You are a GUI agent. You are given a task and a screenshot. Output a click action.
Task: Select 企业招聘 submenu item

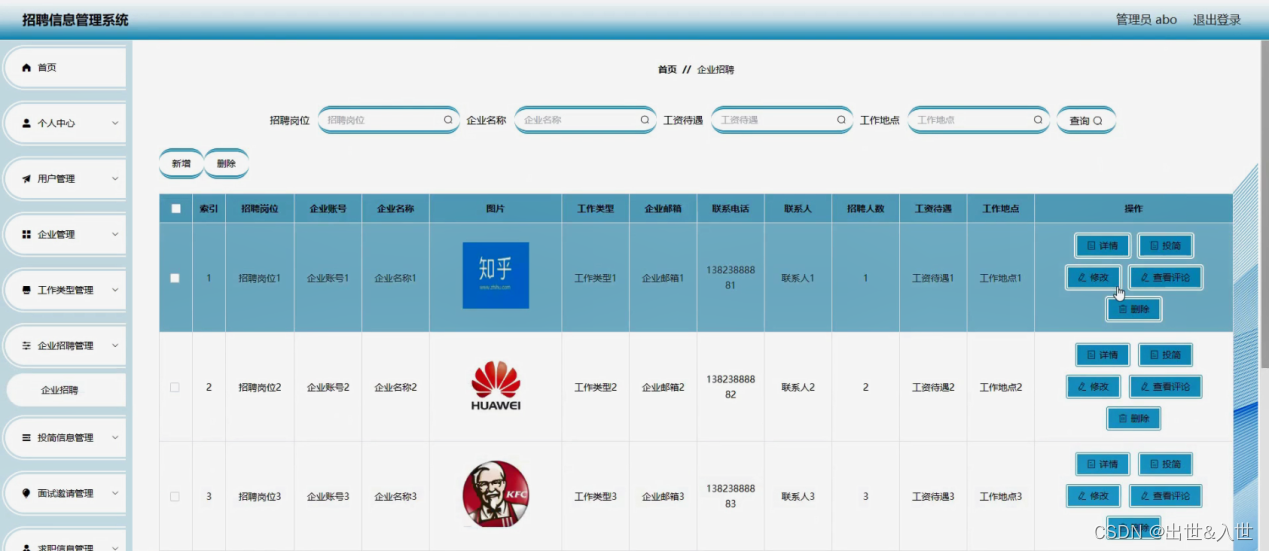coord(65,391)
